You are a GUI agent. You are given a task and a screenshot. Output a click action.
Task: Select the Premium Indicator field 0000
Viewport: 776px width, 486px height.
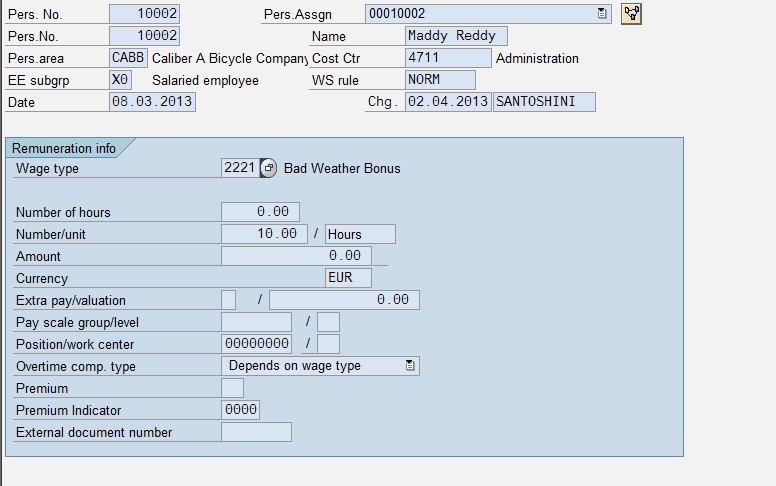[241, 410]
